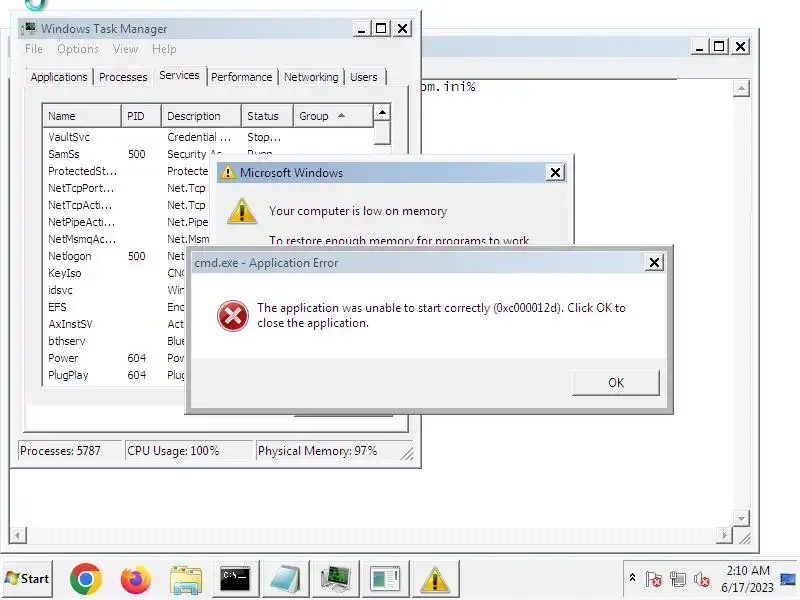The image size is (800, 600).
Task: Select the PlugPlay service row
Action: [115, 375]
